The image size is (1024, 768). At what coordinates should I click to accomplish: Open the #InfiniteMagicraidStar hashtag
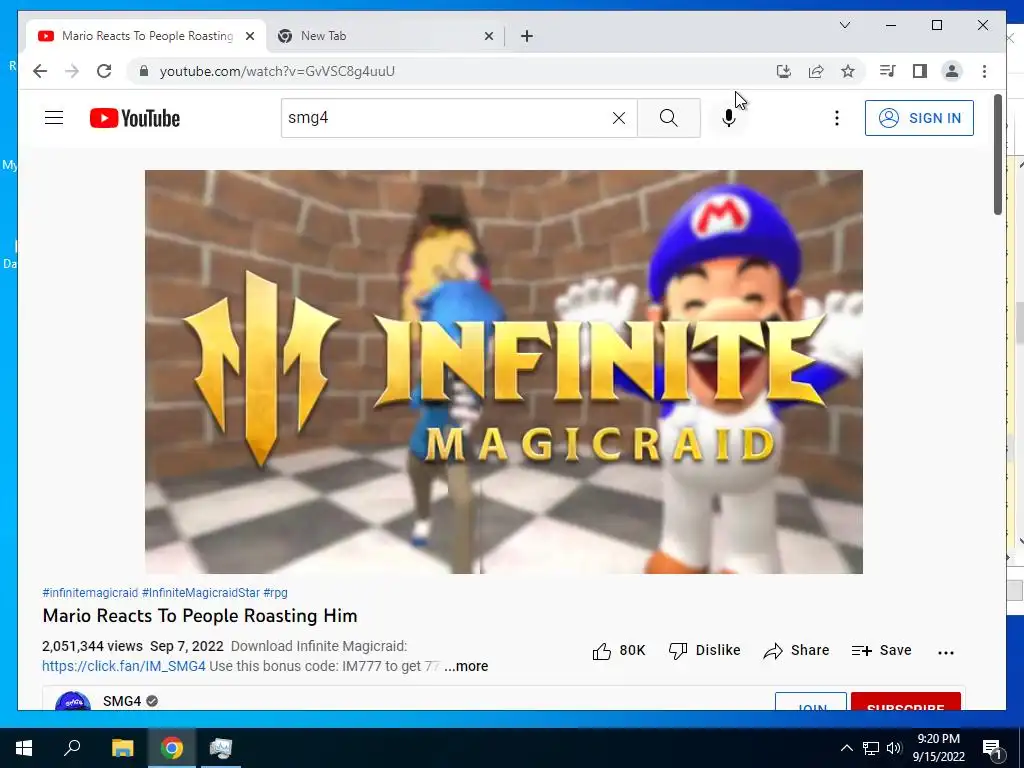coord(201,592)
